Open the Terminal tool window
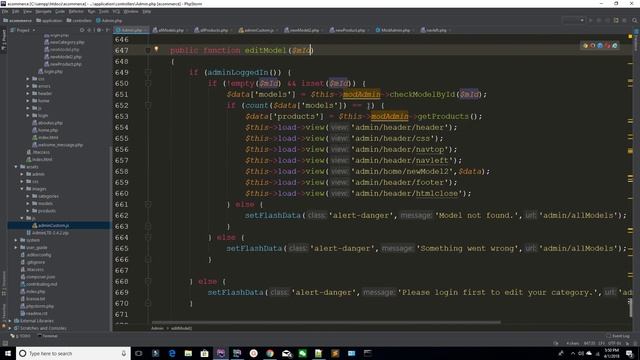Viewport: 640px width, 360px height. [48, 336]
